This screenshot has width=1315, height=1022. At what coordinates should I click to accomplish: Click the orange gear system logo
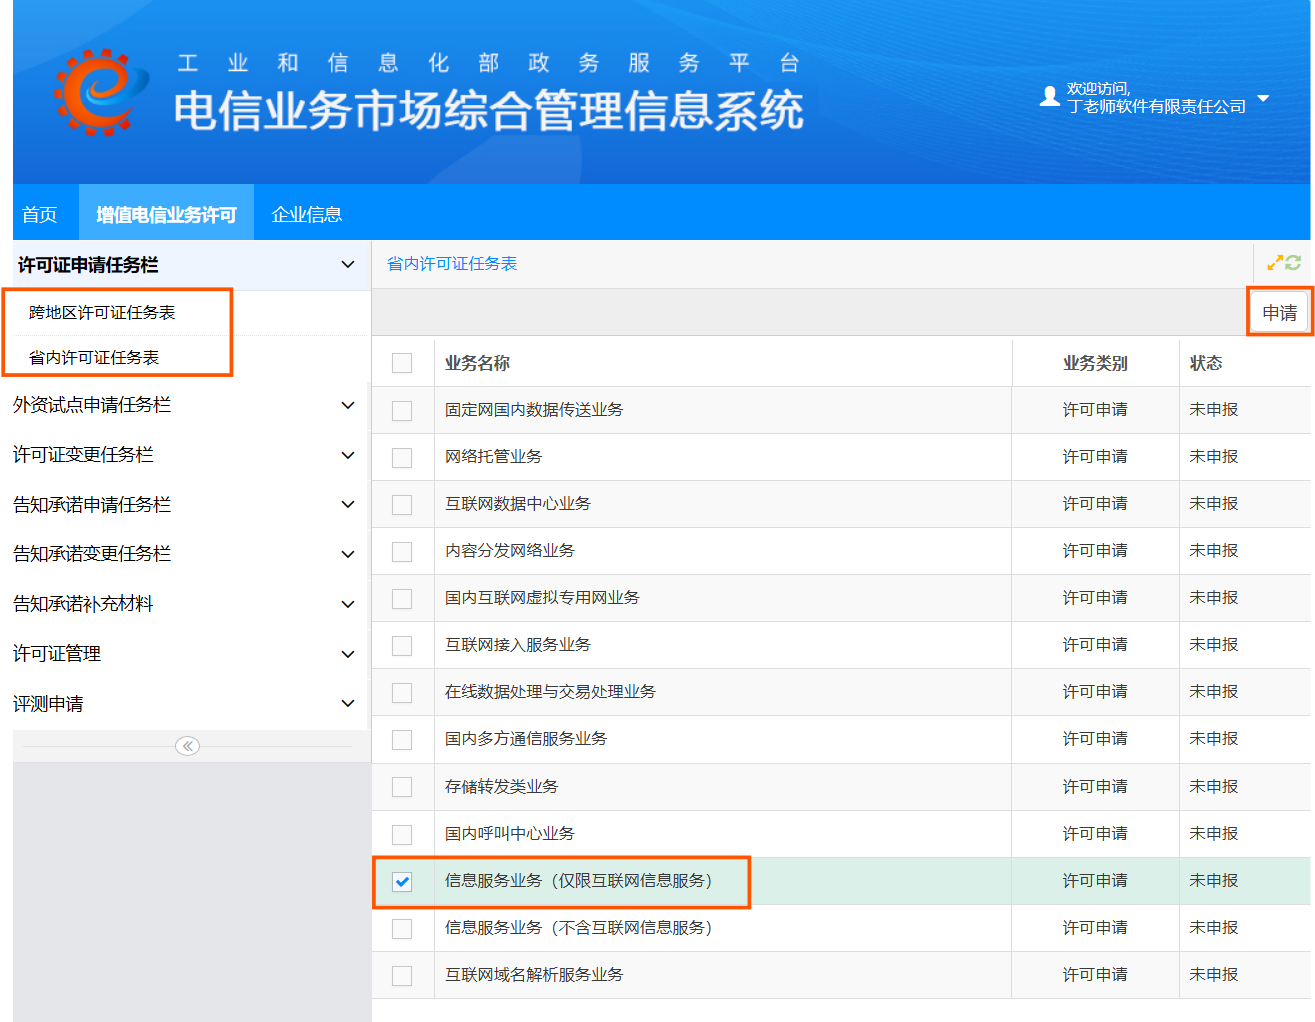100,93
